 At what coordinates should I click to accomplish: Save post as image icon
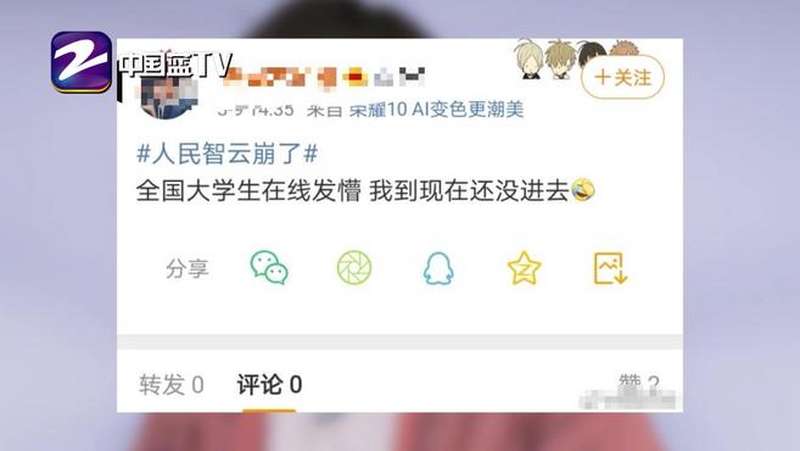coord(610,268)
